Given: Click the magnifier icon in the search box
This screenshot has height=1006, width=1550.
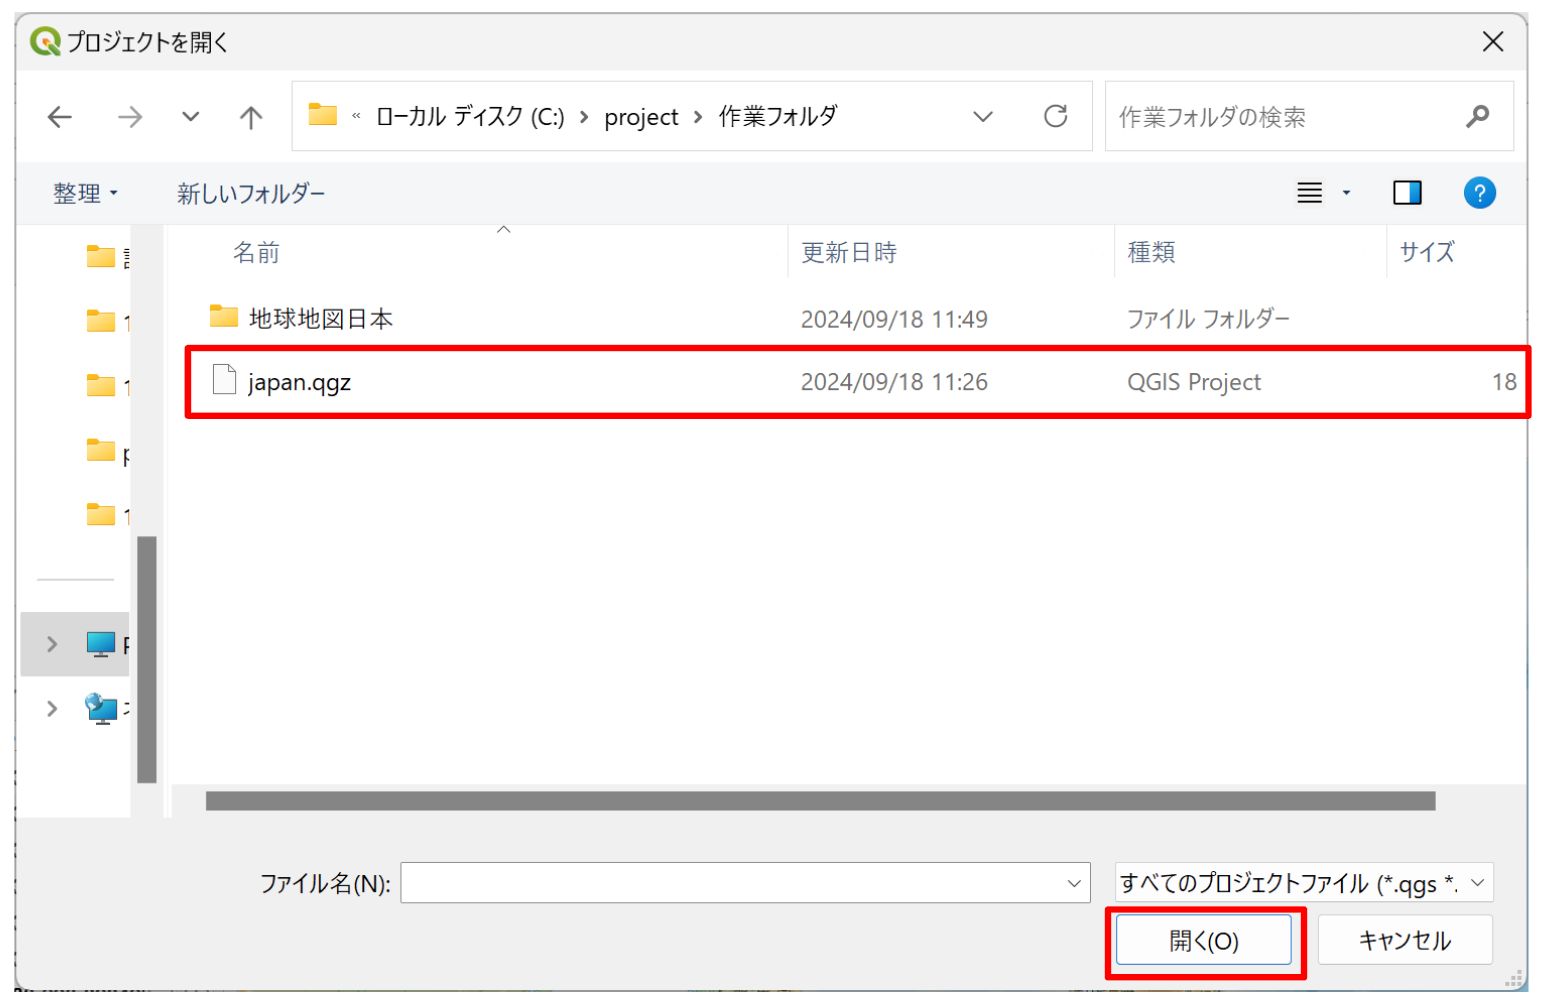Looking at the screenshot, I should coord(1477,116).
